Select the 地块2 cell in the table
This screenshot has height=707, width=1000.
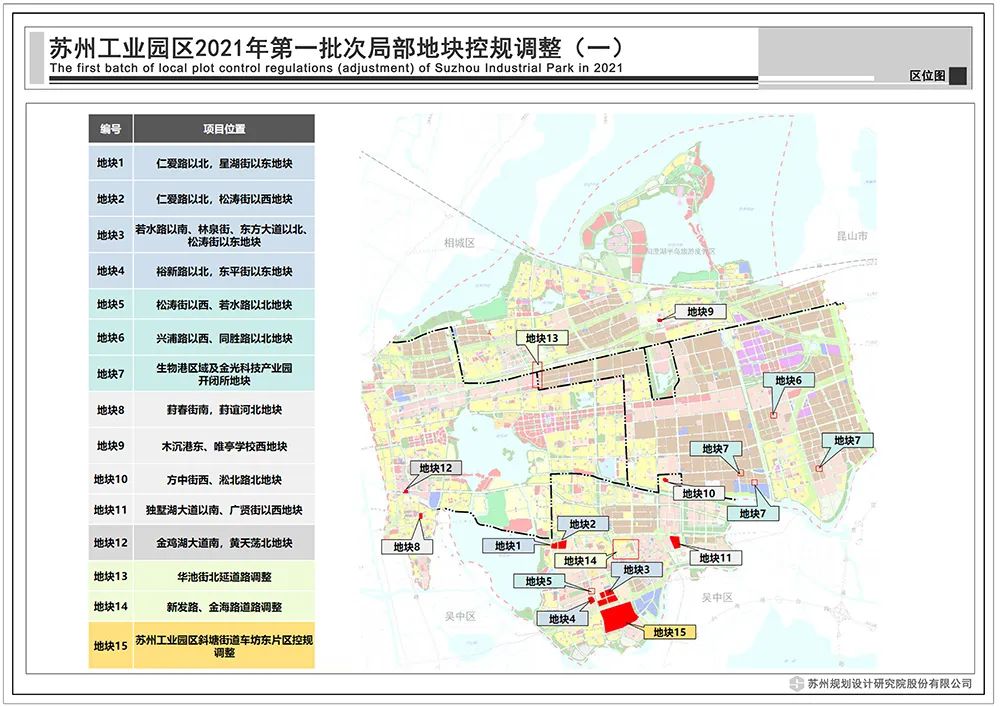tap(110, 199)
